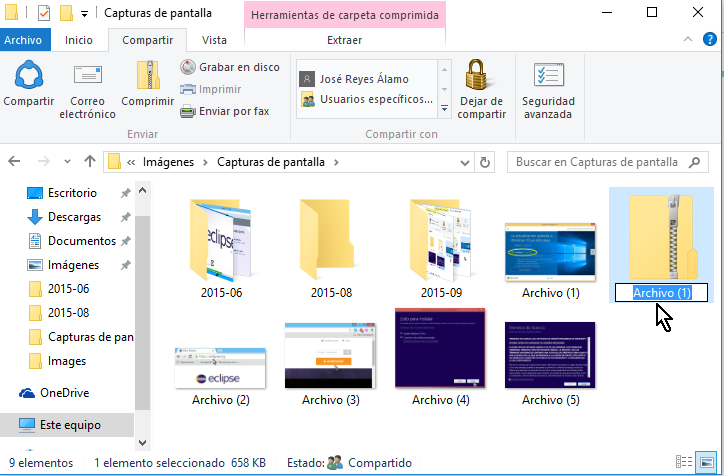This screenshot has height=476, width=724.
Task: Show hidden breadcrumb levels with double chevron
Action: point(131,162)
